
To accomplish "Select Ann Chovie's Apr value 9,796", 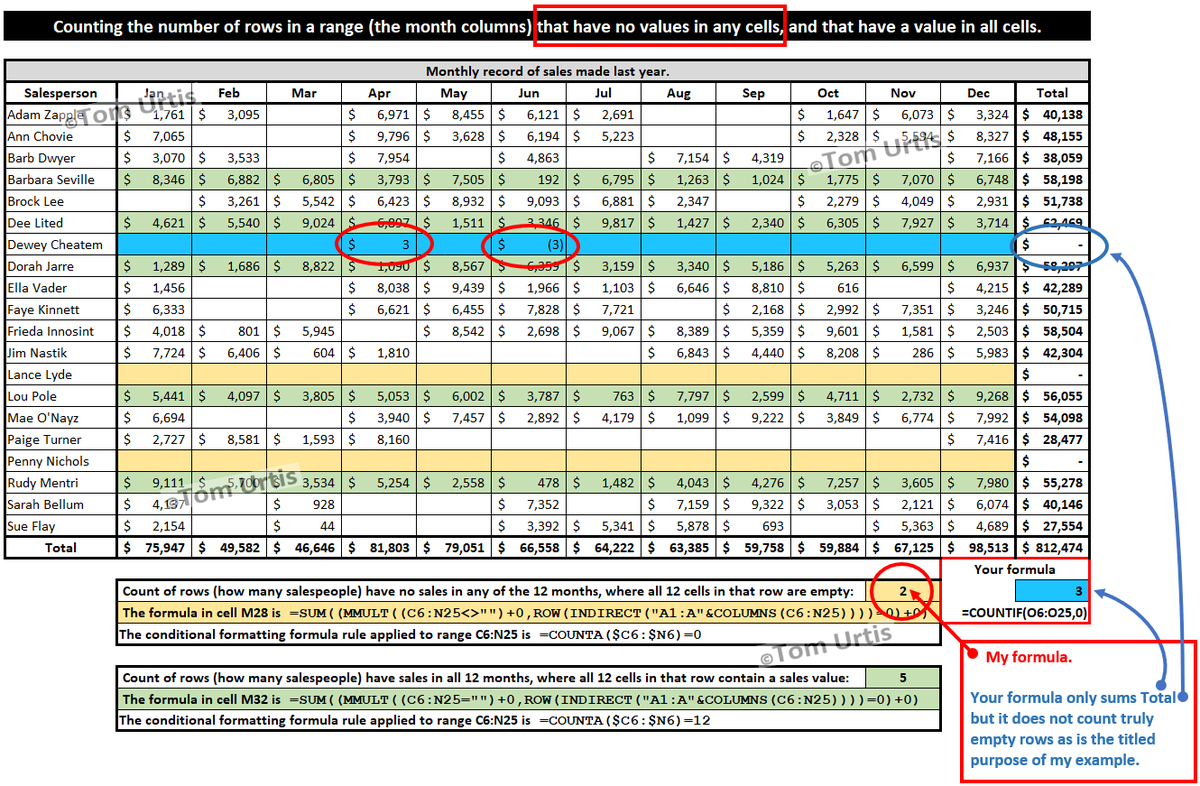I will click(x=380, y=136).
